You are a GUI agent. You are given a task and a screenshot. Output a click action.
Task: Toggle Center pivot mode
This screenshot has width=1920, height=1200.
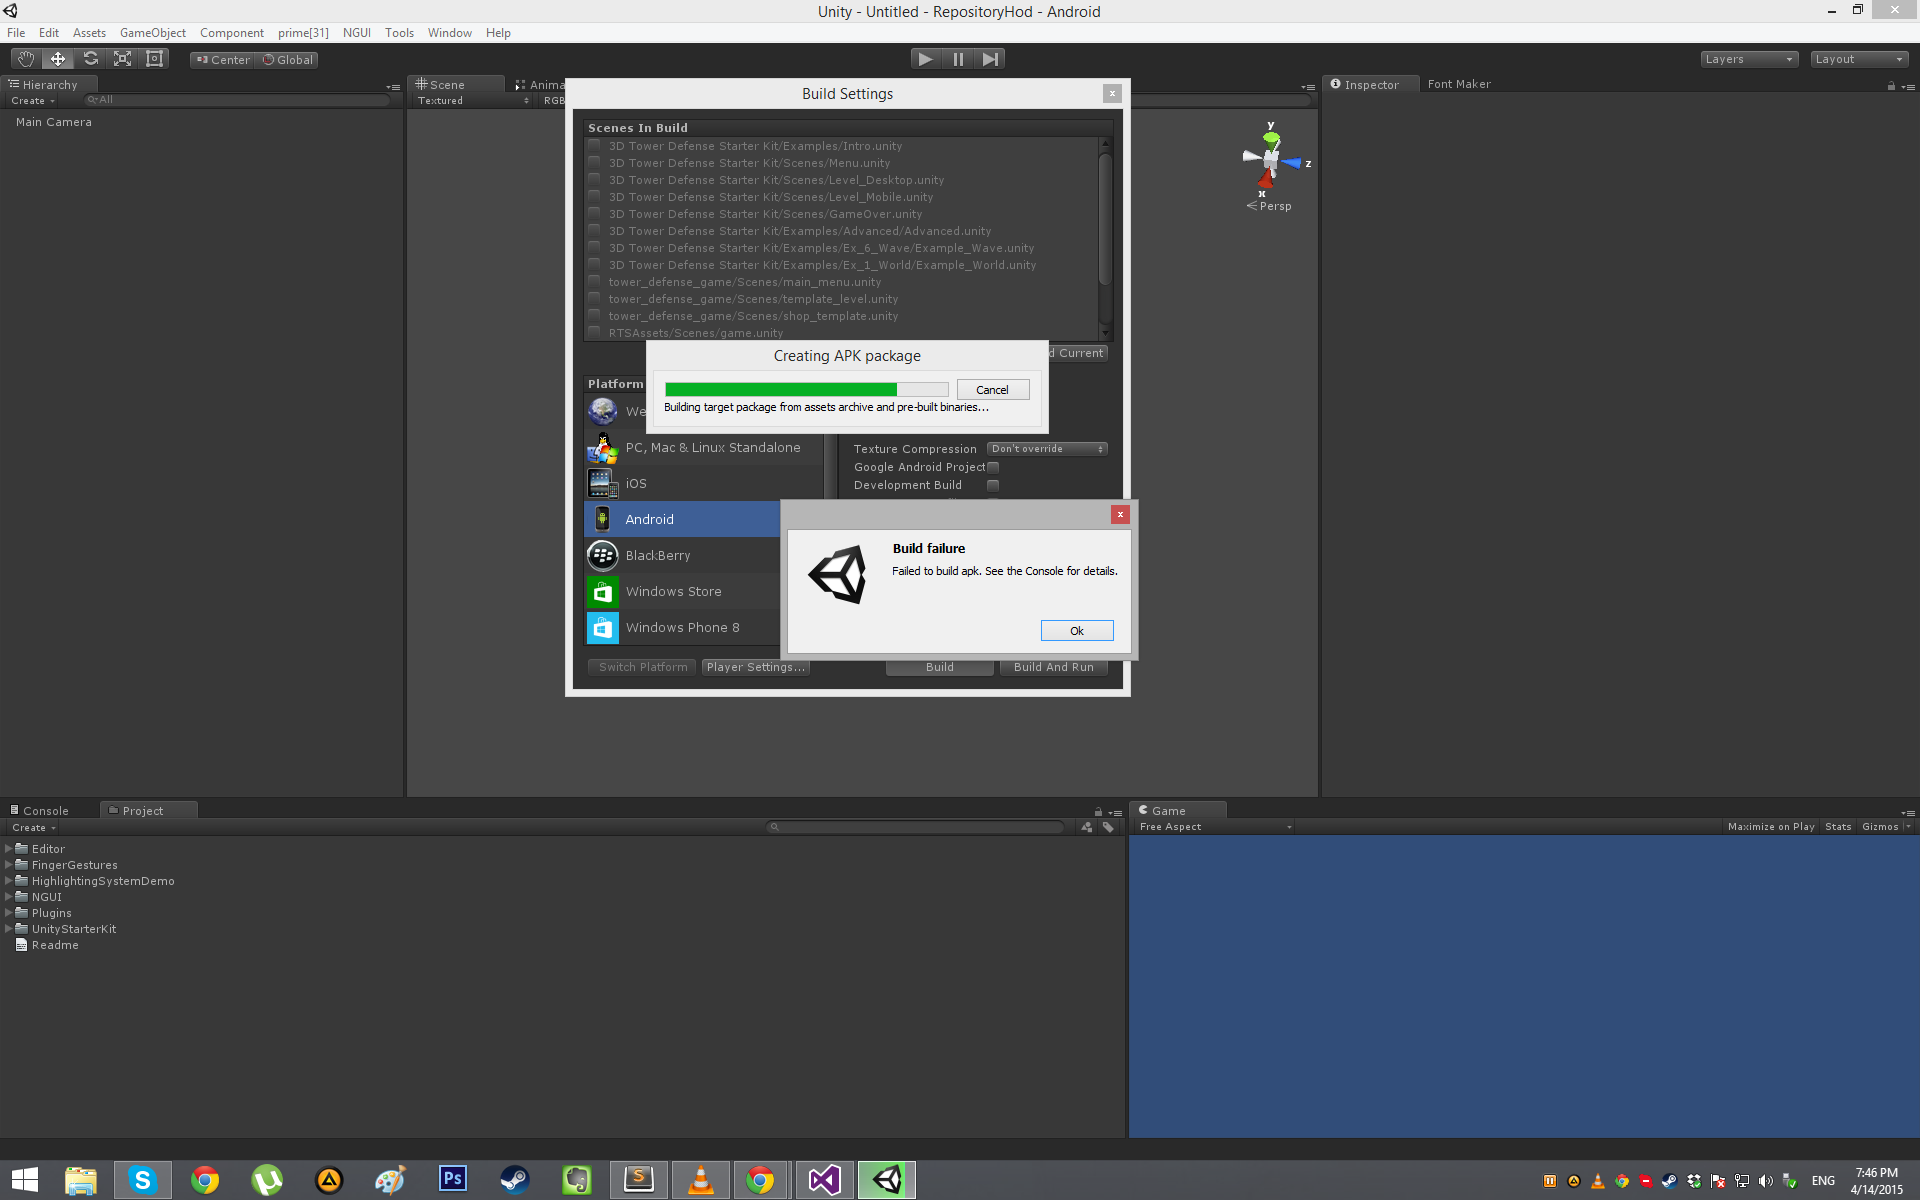pos(223,60)
